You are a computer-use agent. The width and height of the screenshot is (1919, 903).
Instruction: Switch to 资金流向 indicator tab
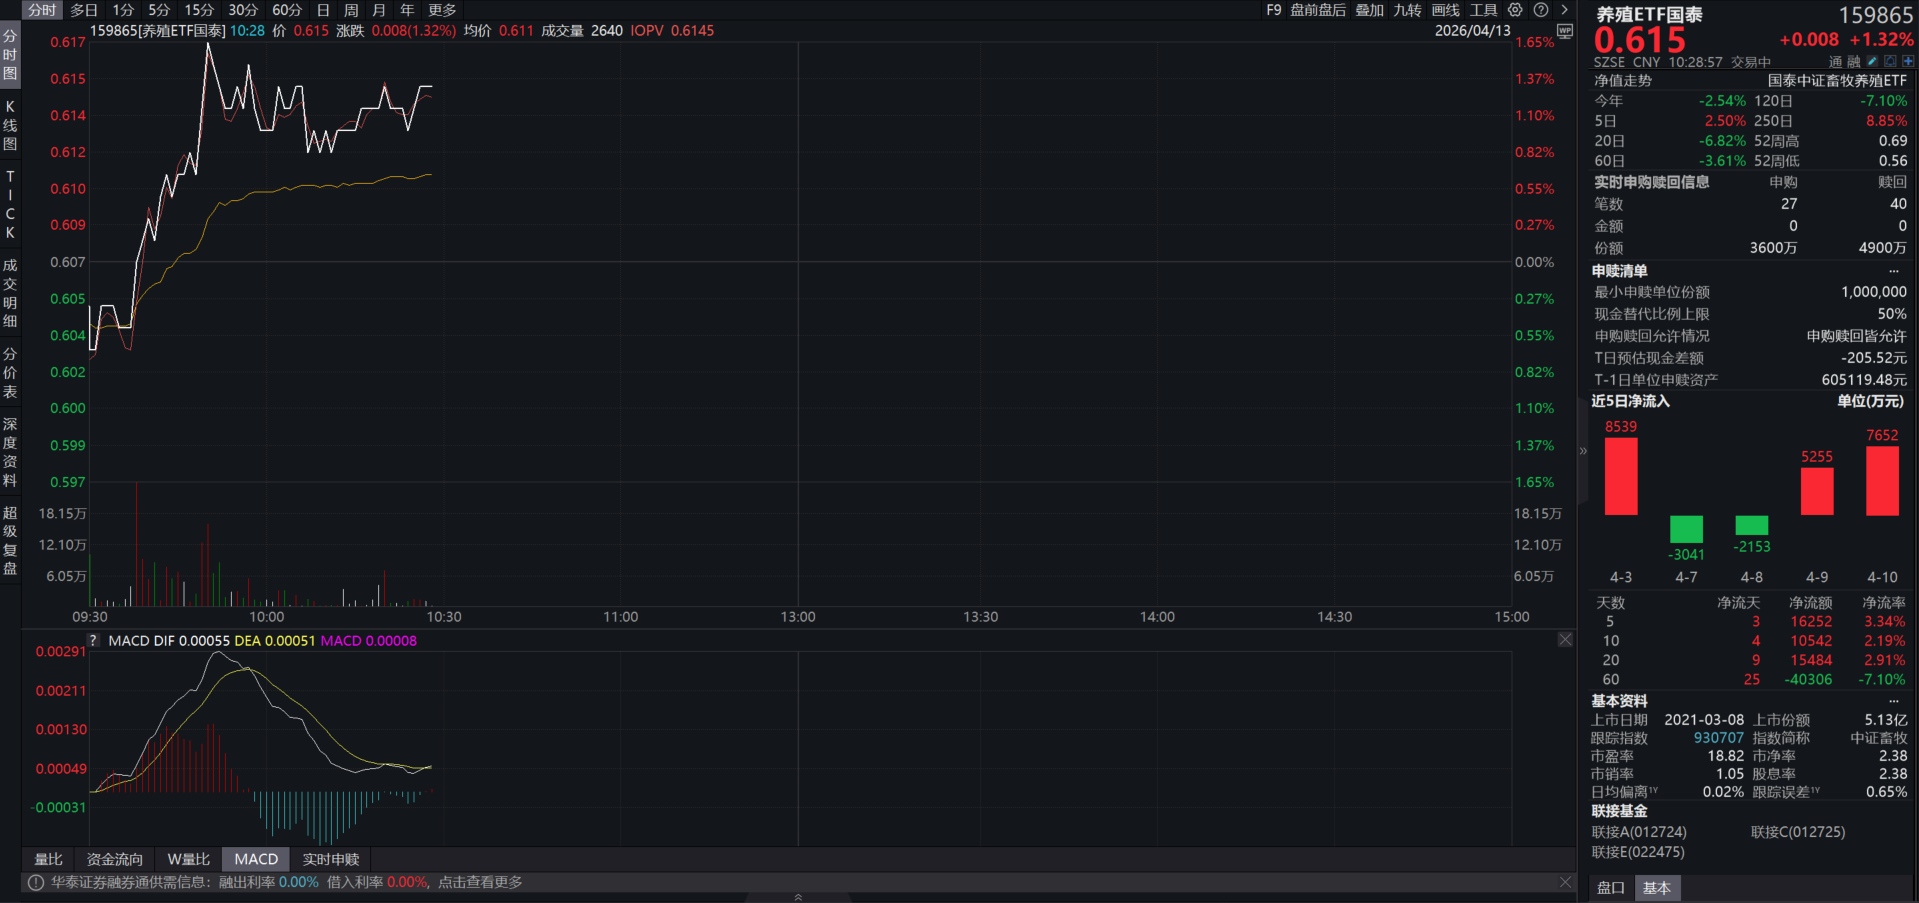[115, 859]
